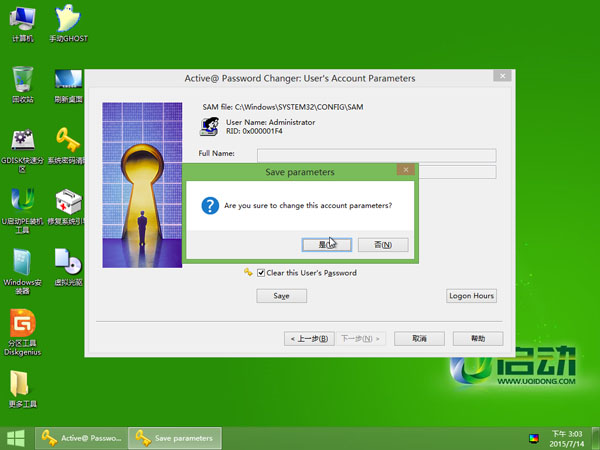Open GDISK quick partition icon
Viewport: 600px width, 450px height.
click(23, 150)
